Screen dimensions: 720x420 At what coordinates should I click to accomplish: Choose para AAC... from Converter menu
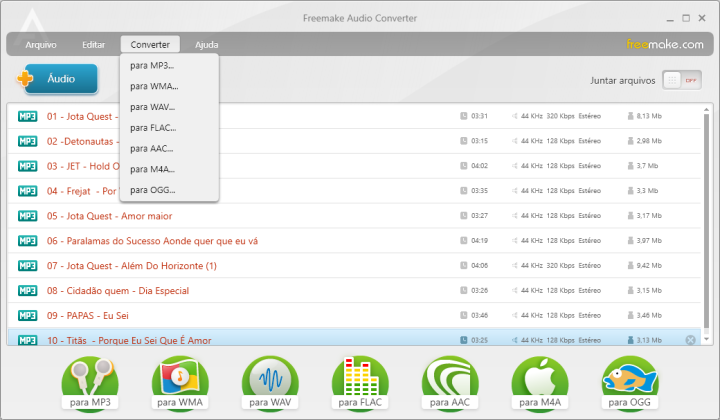click(169, 148)
